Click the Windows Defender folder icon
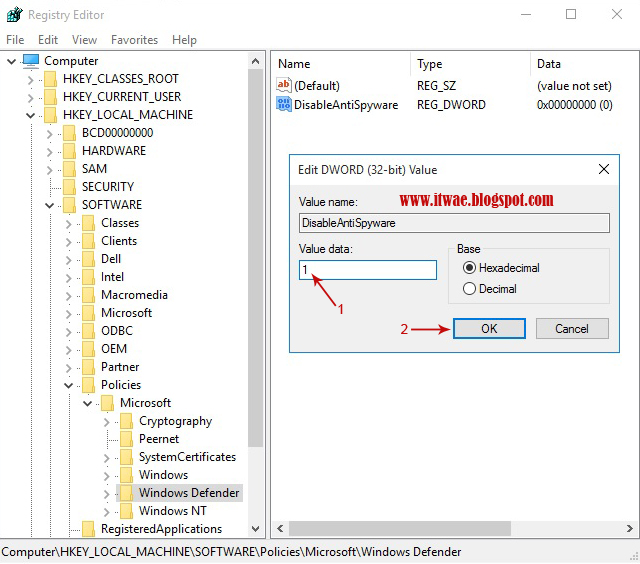Viewport: 640px width, 564px height. pos(127,493)
